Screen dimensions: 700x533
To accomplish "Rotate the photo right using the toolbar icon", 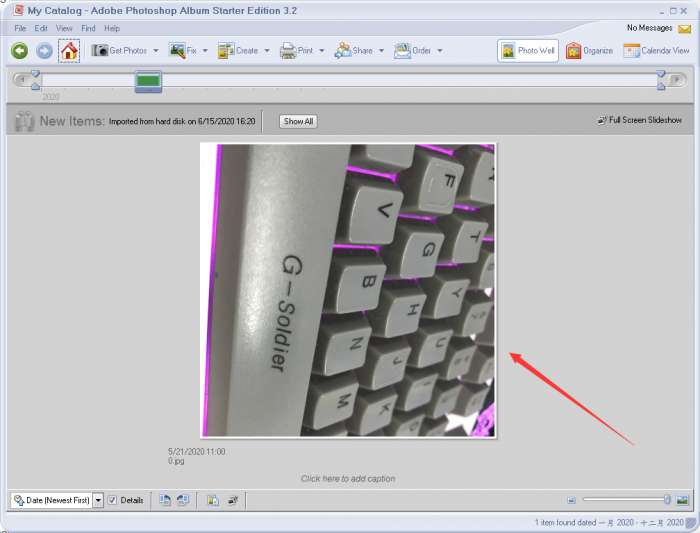I will point(183,500).
